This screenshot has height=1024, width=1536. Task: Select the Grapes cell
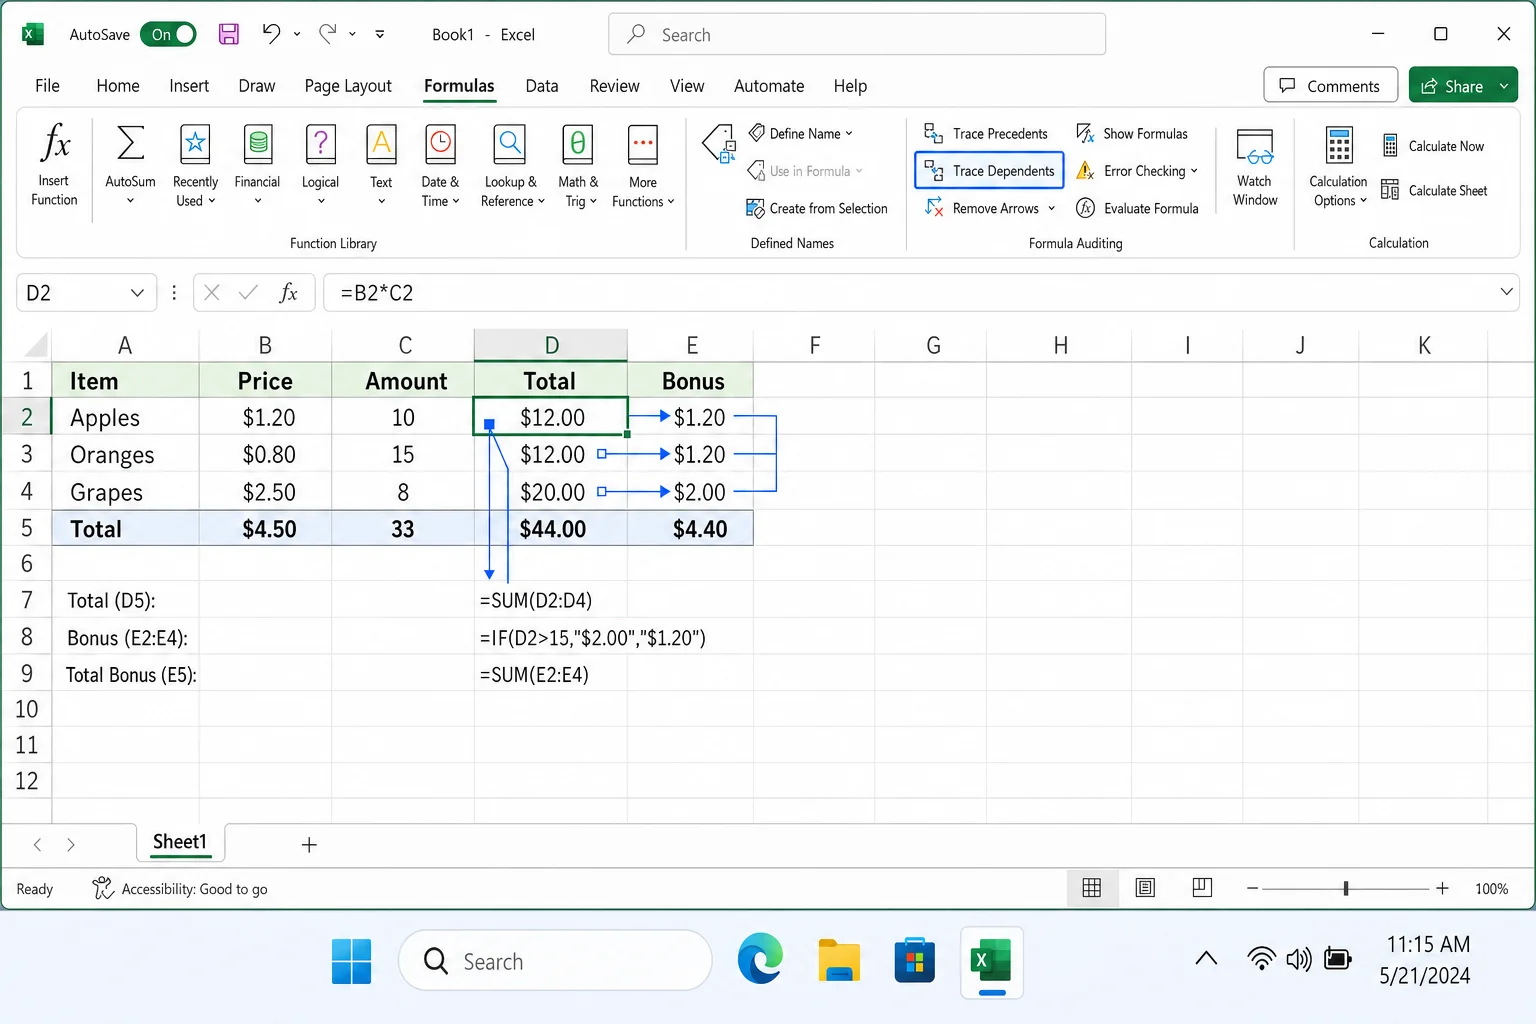click(x=125, y=492)
